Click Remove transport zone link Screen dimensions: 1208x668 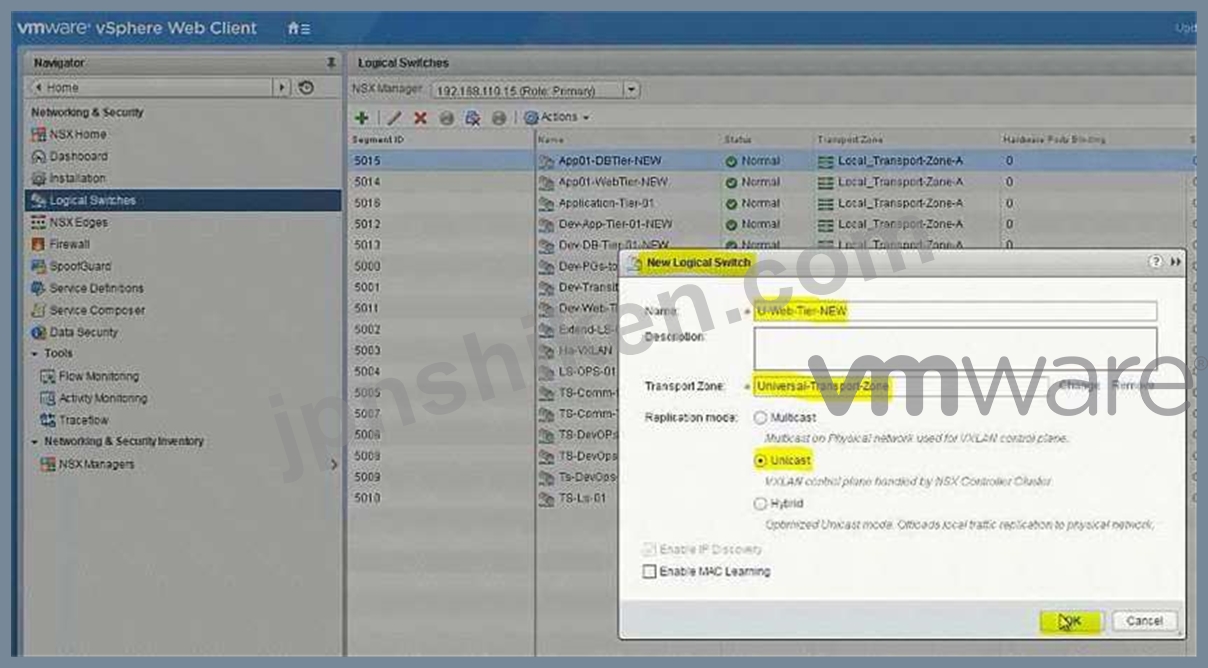pos(1131,386)
